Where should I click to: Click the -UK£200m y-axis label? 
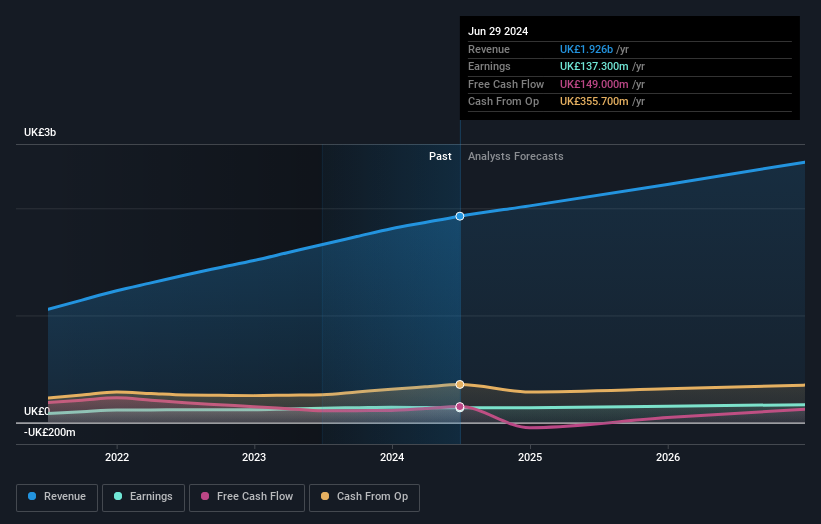click(50, 432)
